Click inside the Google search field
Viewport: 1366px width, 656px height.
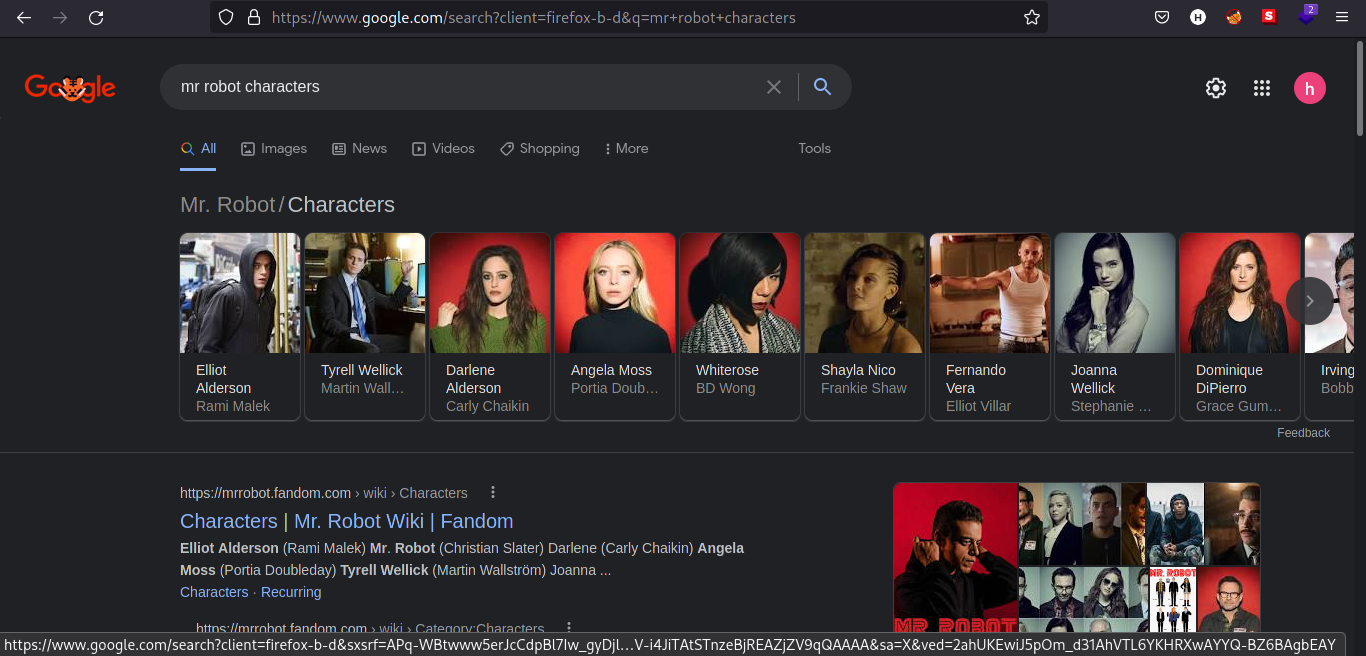(465, 87)
